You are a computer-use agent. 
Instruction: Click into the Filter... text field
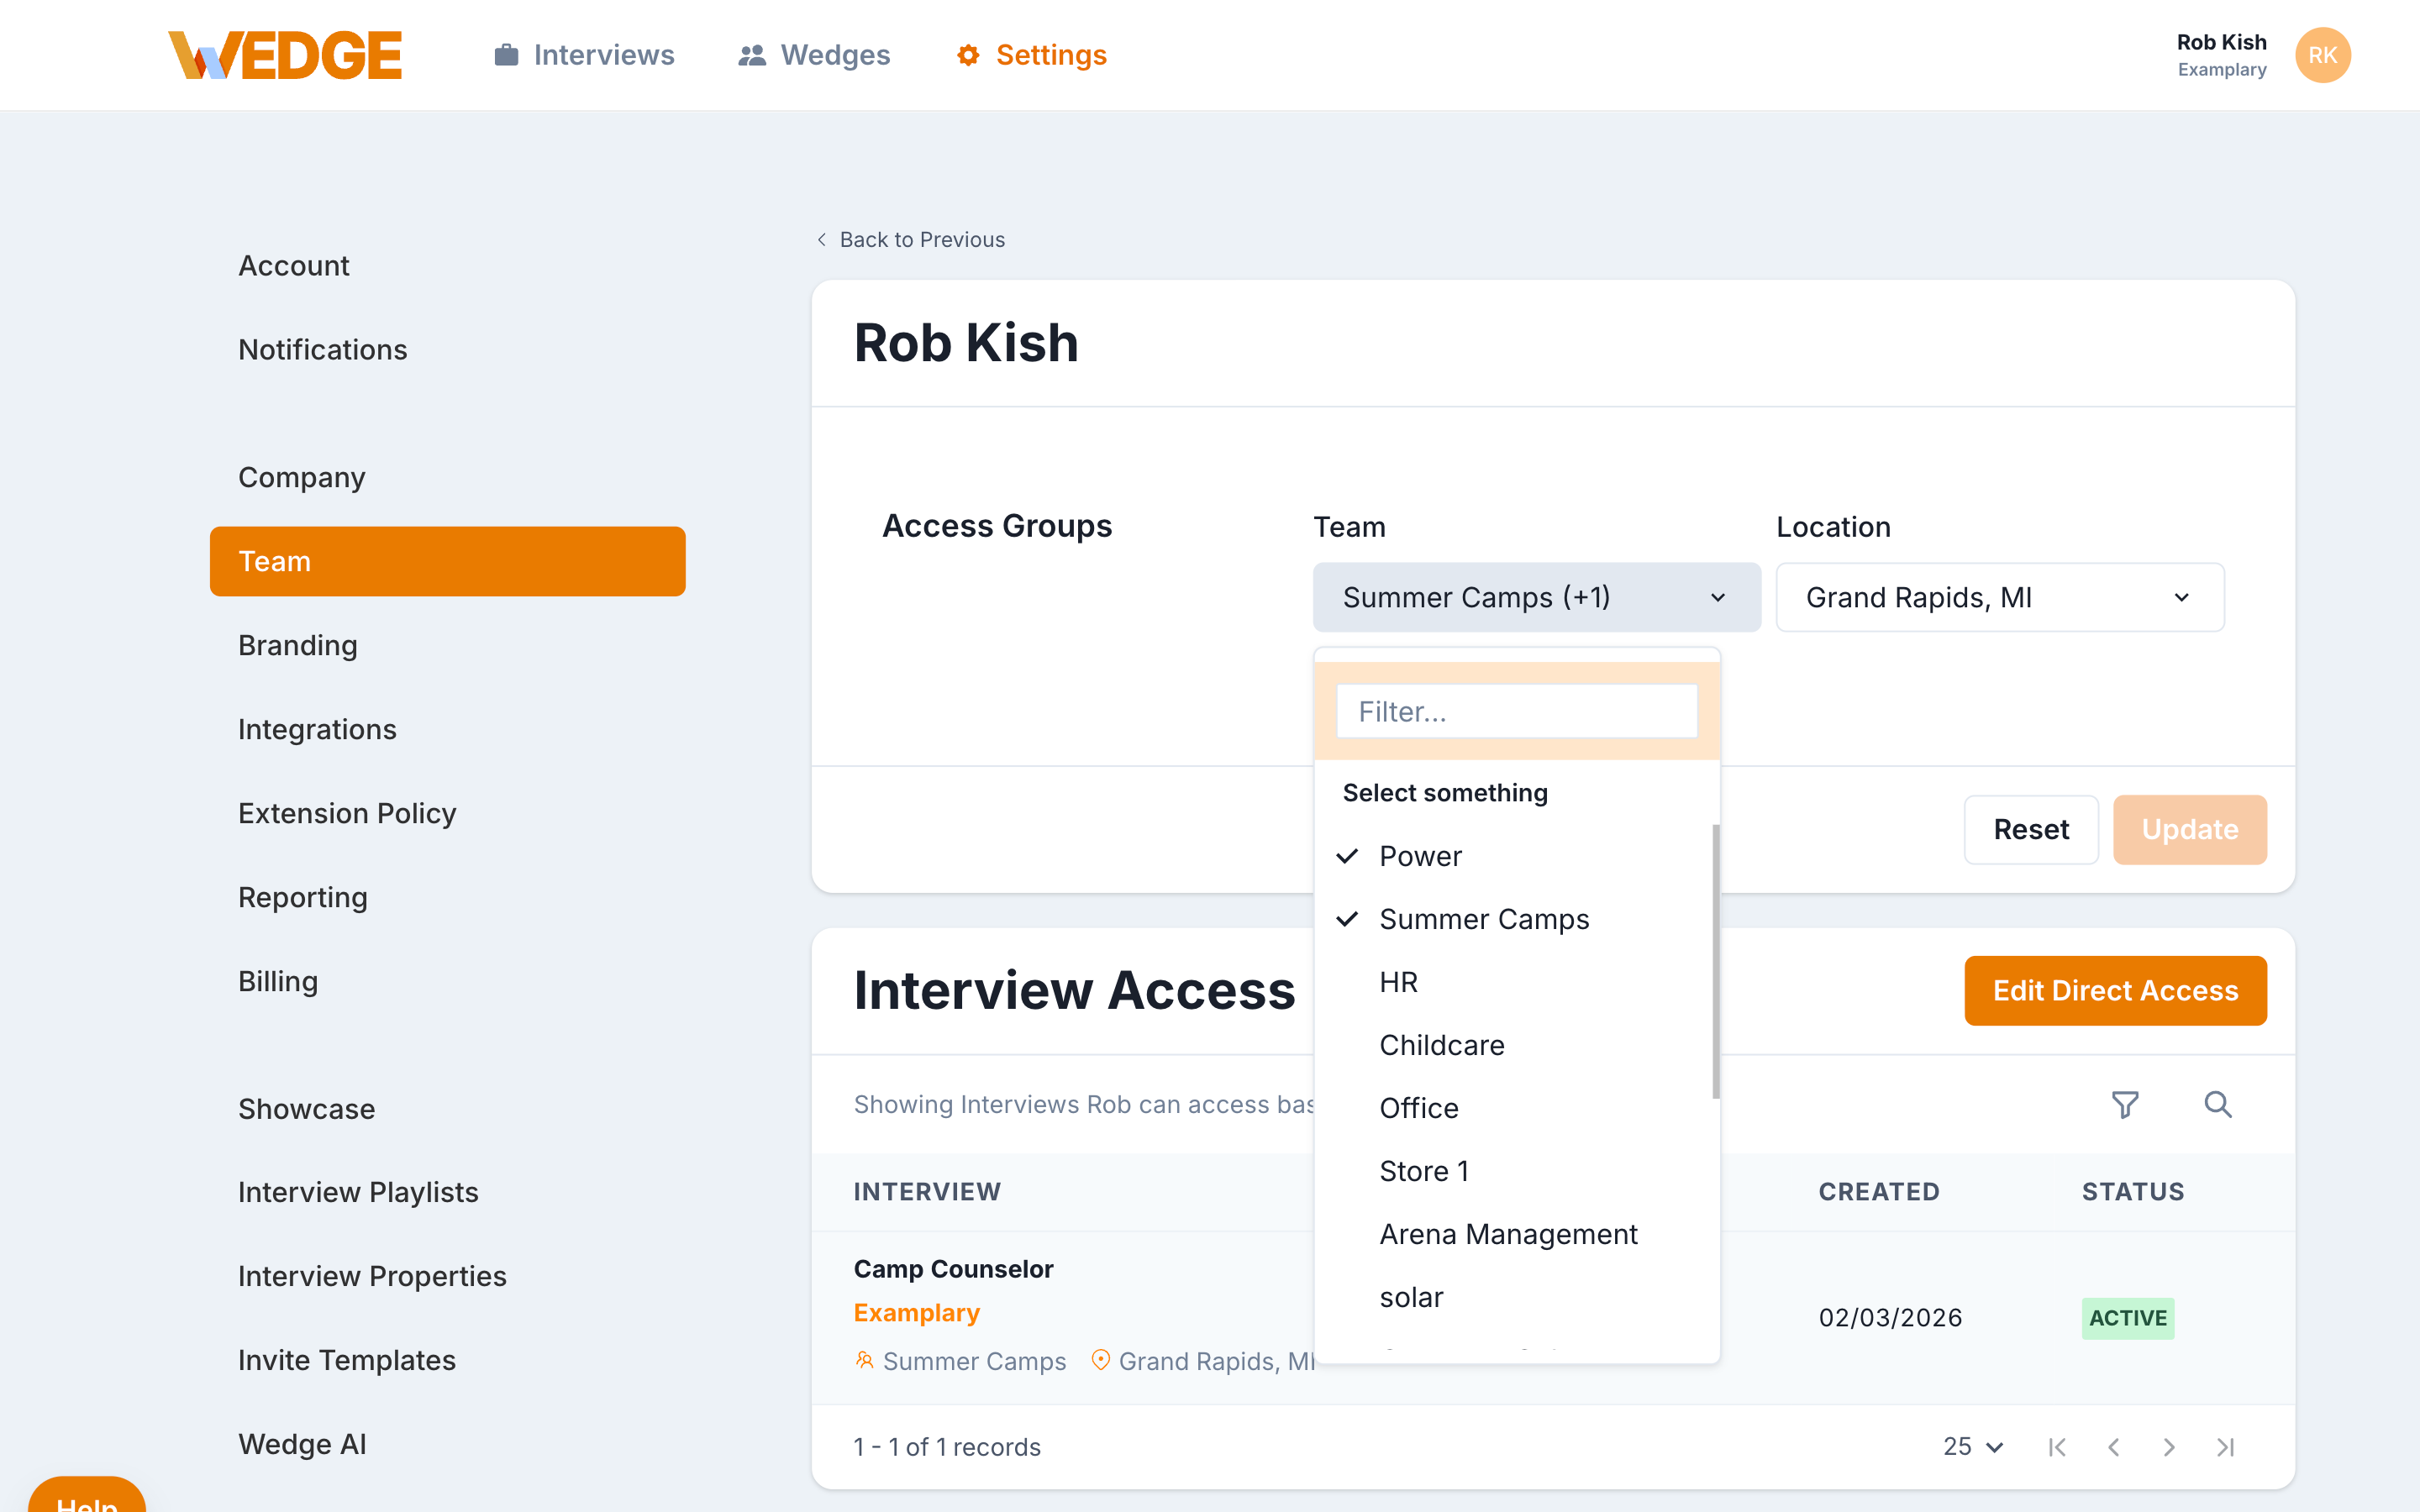[x=1516, y=711]
